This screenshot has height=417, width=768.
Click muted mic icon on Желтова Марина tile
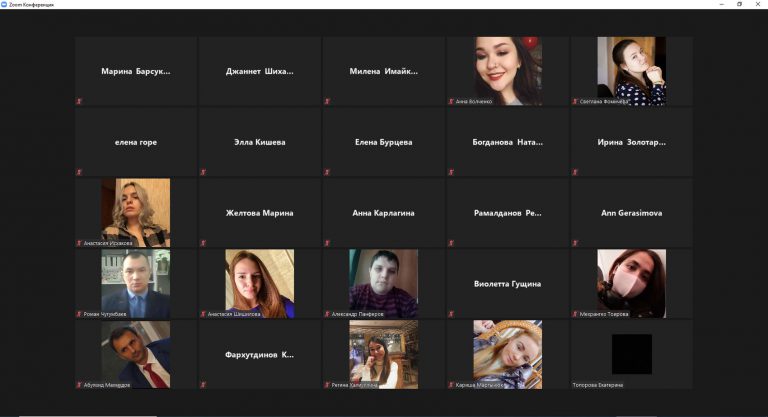[203, 243]
